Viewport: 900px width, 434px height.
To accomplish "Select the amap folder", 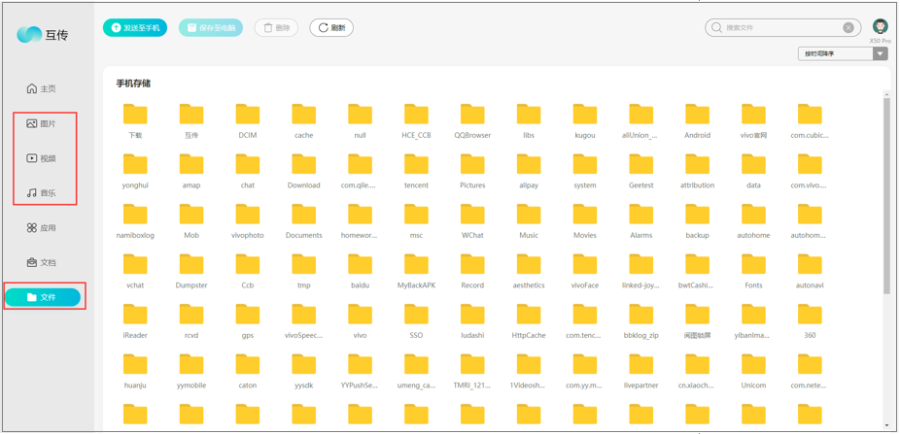I will tap(192, 170).
